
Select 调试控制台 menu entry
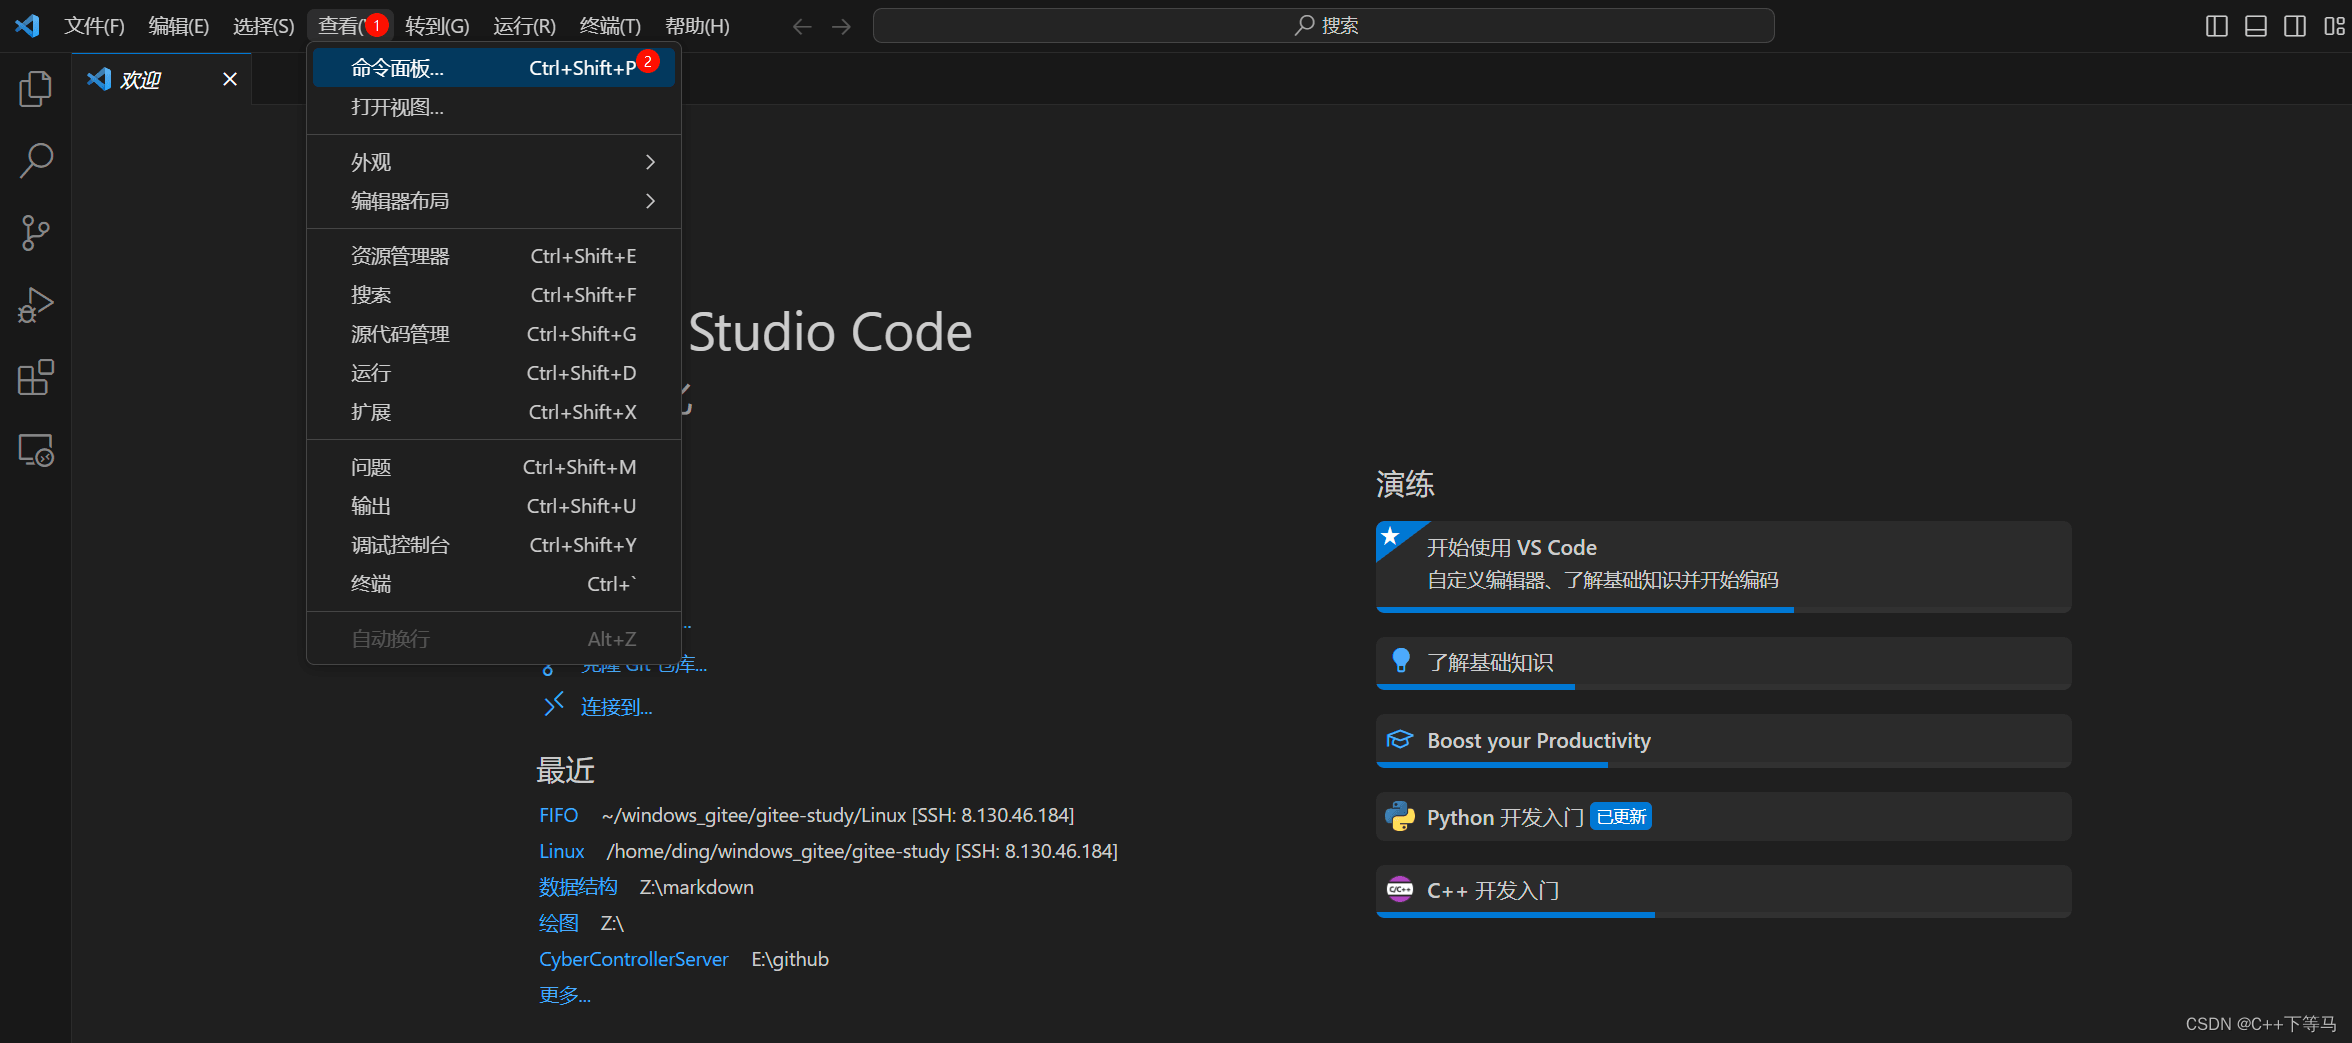(x=494, y=545)
